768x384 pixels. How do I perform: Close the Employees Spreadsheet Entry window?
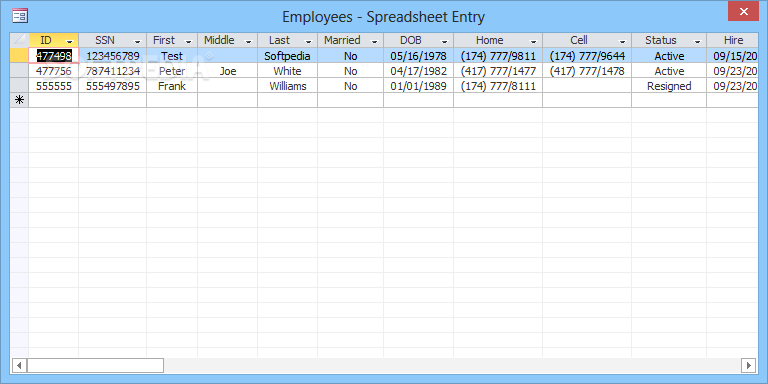(744, 11)
